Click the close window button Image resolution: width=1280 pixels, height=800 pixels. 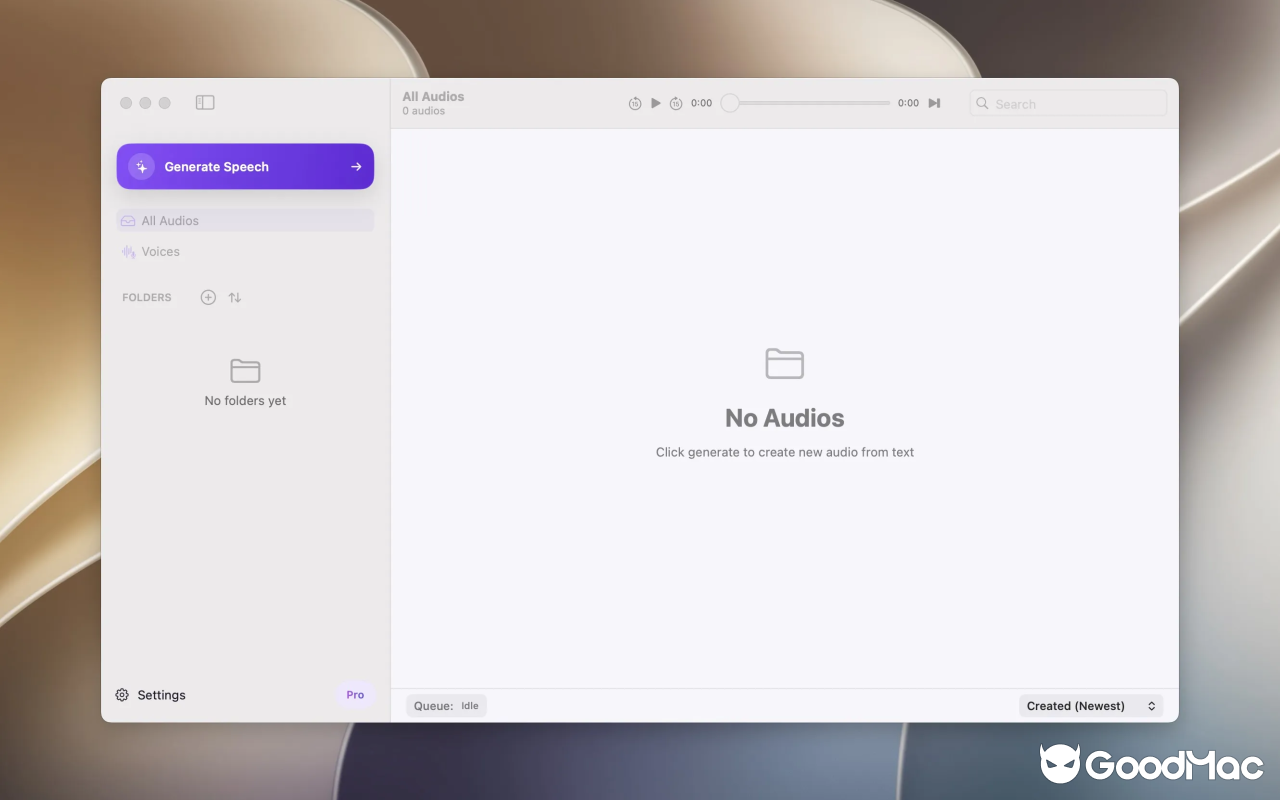[x=126, y=103]
